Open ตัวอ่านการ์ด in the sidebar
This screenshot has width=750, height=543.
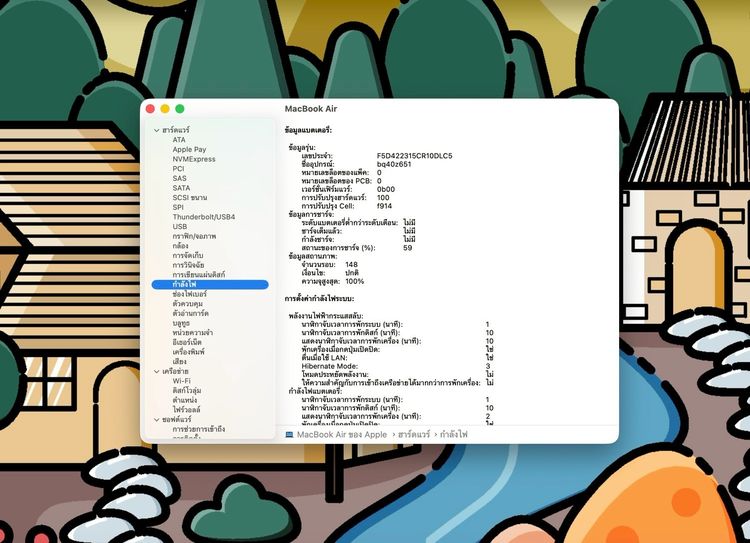click(x=190, y=313)
